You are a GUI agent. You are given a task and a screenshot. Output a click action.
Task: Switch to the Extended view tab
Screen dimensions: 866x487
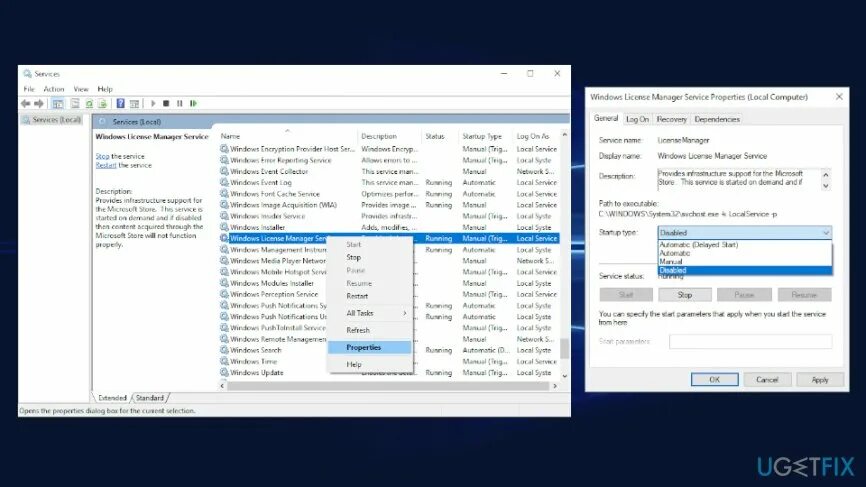pos(112,398)
